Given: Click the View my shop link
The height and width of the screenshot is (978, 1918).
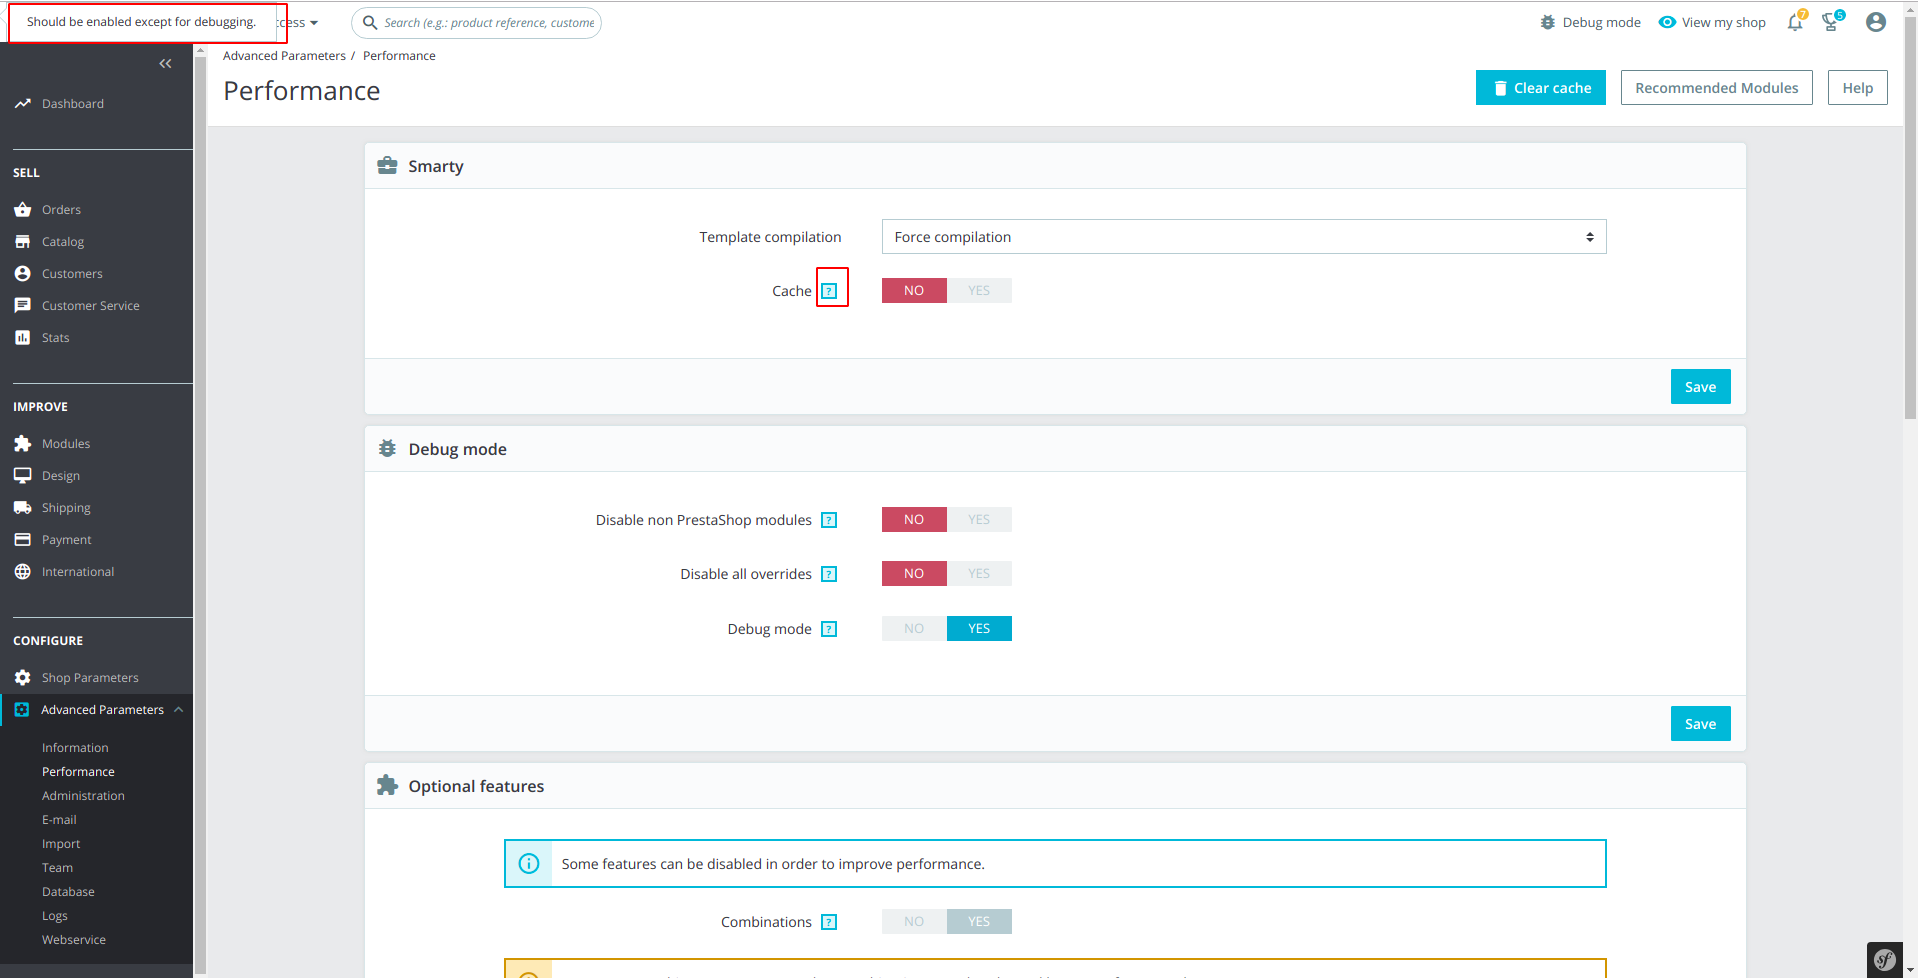Looking at the screenshot, I should click(1723, 22).
